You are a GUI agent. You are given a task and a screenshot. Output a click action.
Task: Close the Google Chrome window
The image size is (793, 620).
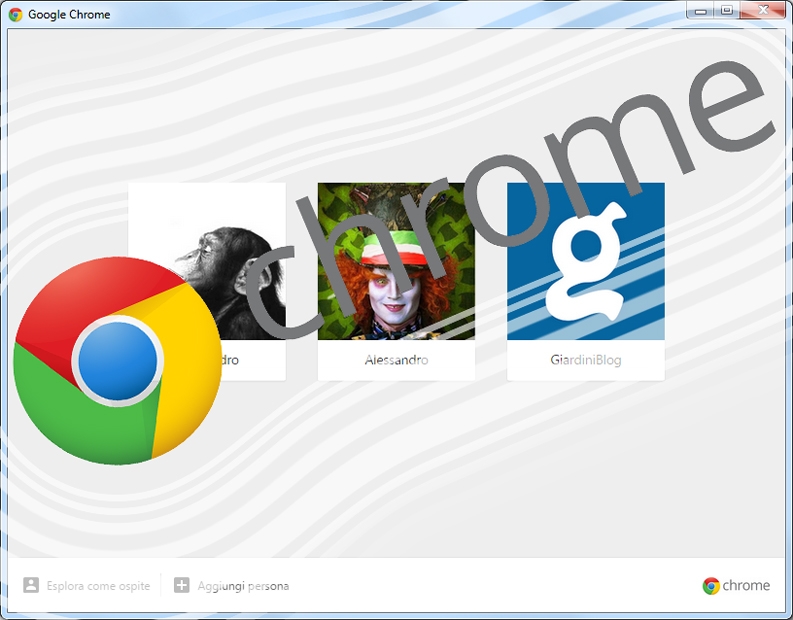click(x=763, y=11)
